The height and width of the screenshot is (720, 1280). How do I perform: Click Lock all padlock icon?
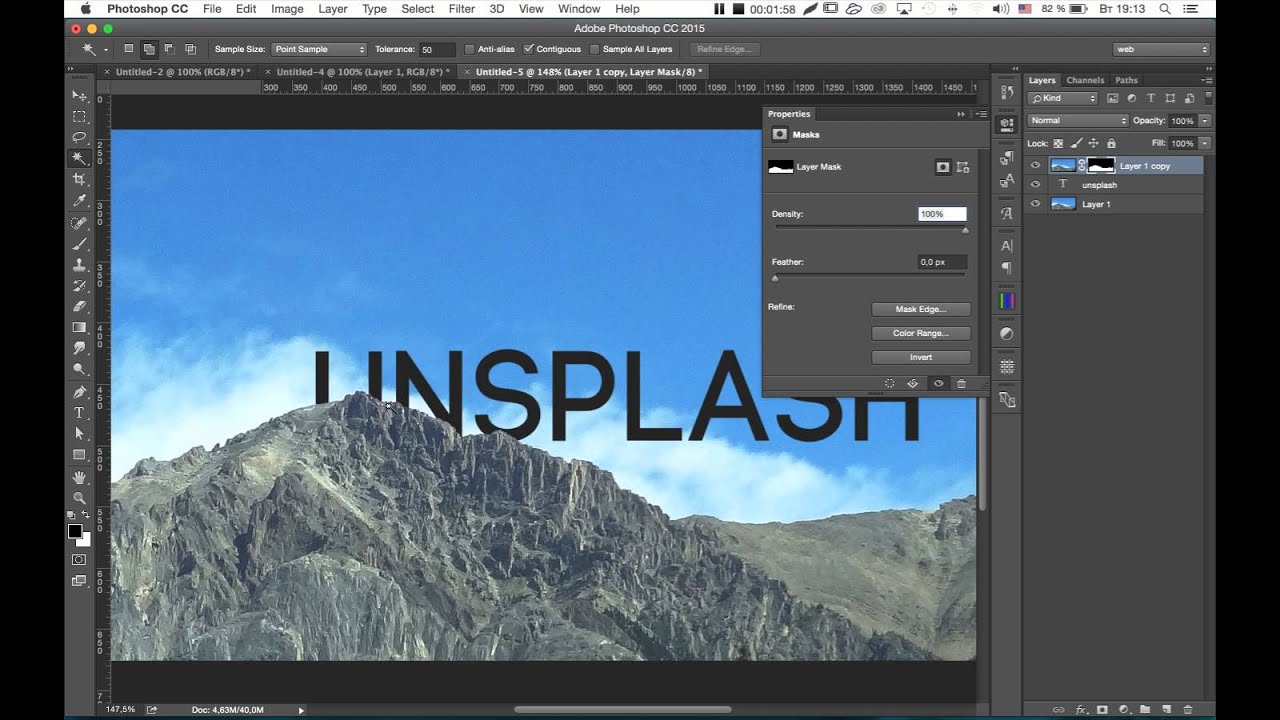pos(1111,143)
